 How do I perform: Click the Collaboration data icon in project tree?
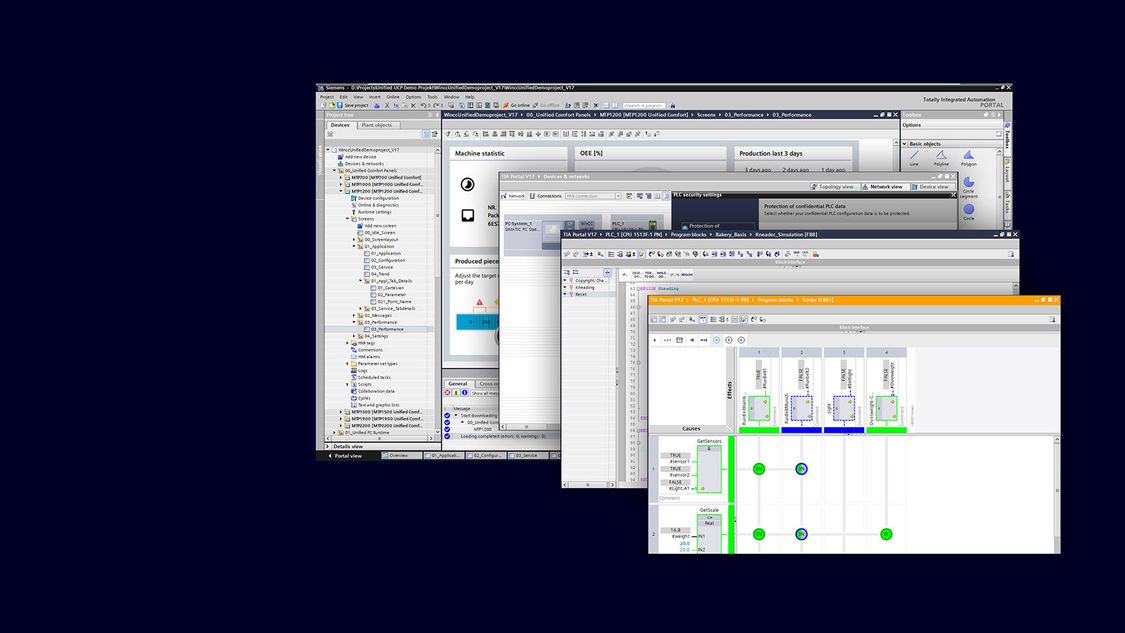pos(354,391)
